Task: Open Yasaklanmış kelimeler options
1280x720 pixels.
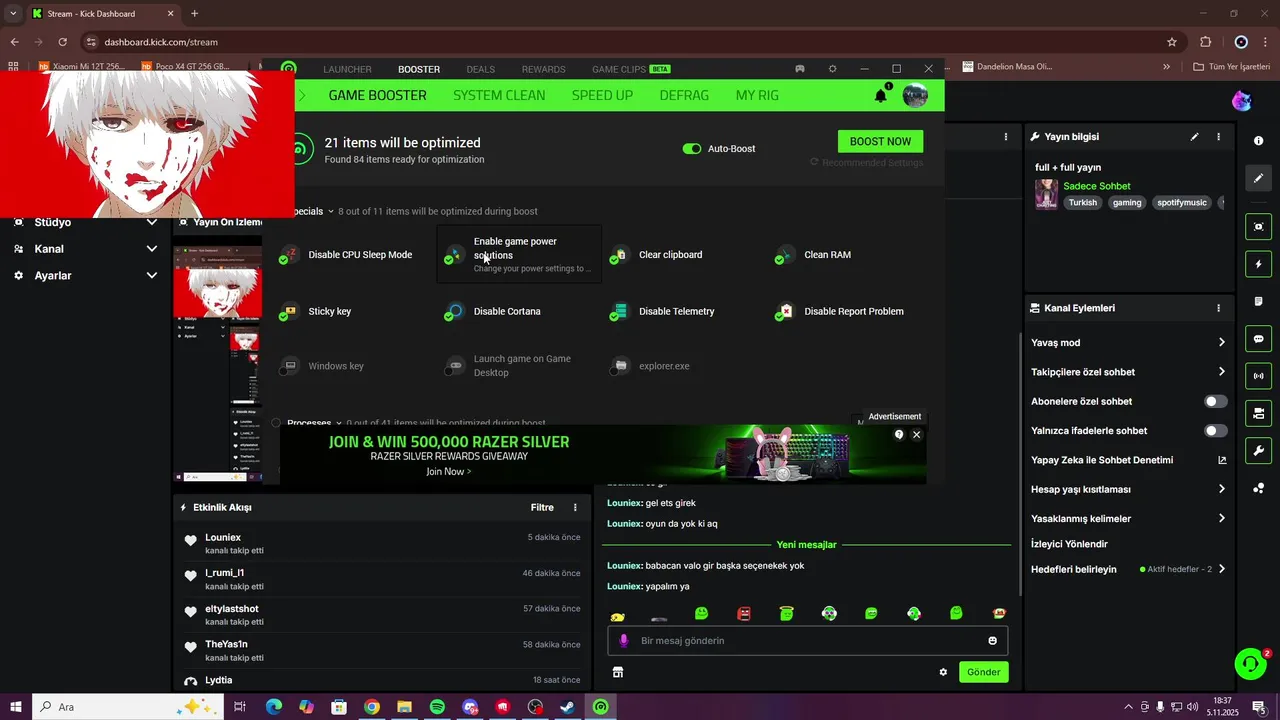Action: (x=1128, y=519)
